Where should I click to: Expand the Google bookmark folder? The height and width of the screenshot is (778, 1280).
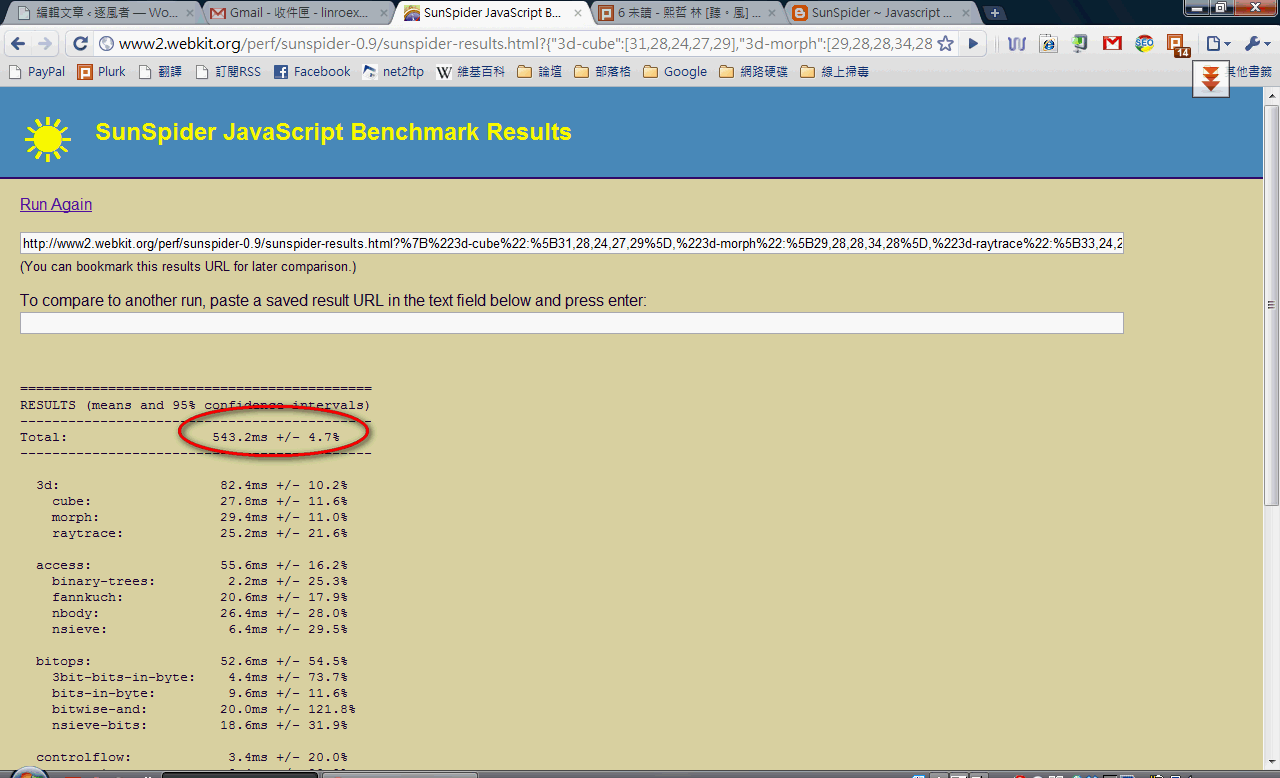tap(675, 72)
